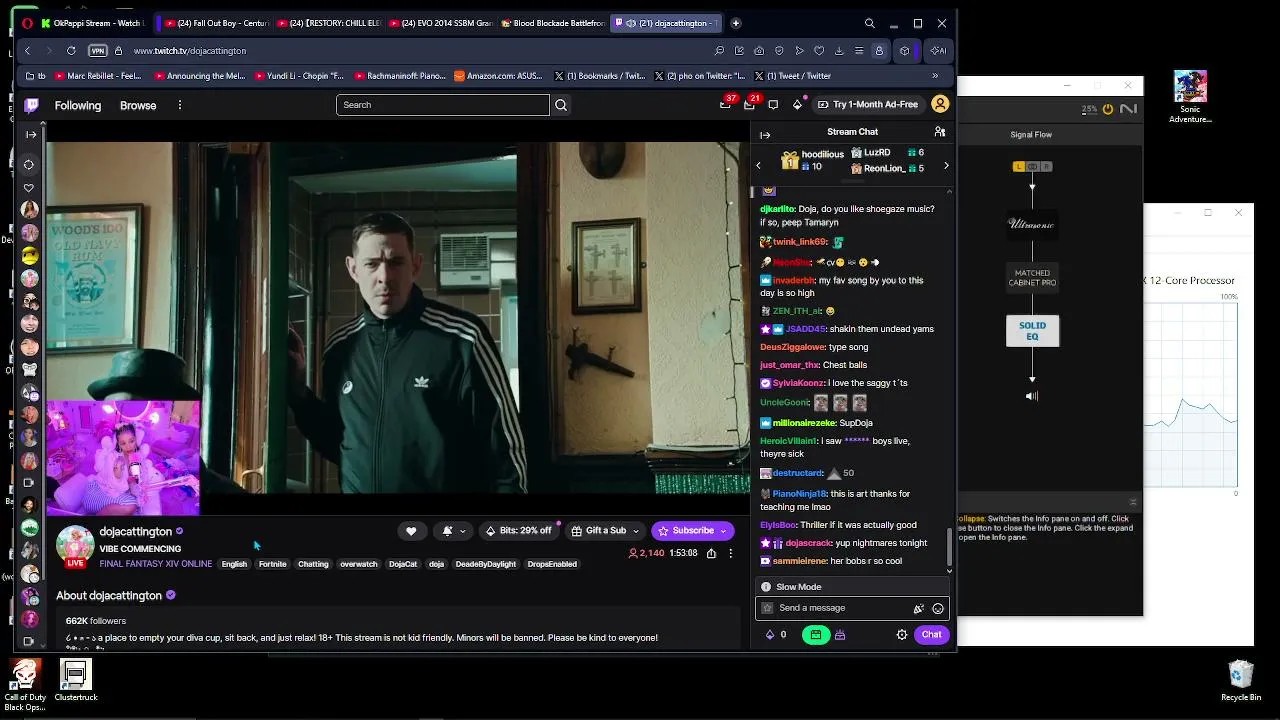Select the Fortnite stream tag
The image size is (1280, 720).
[272, 564]
